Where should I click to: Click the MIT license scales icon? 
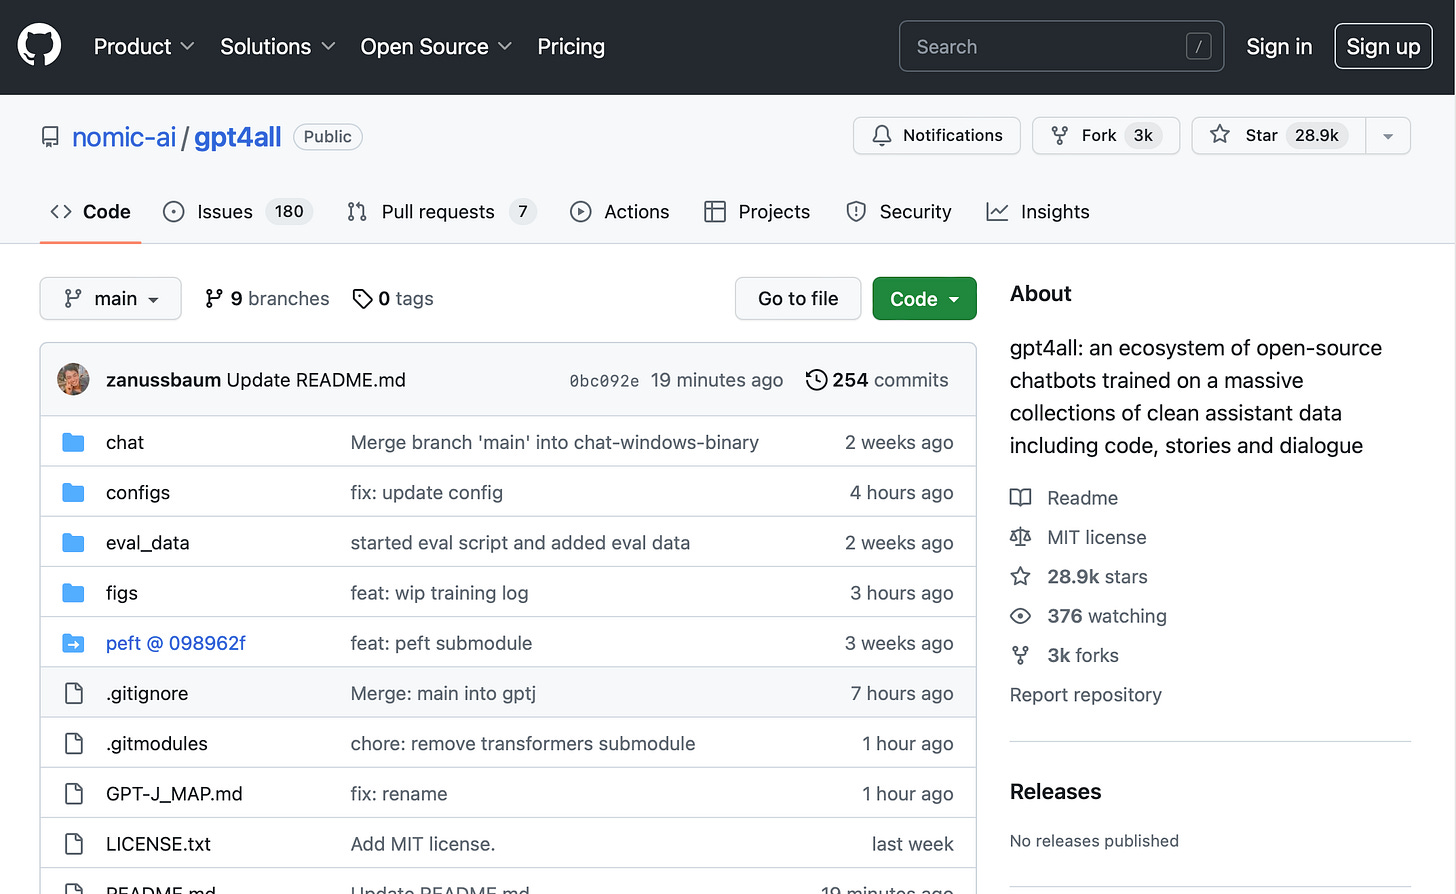(1020, 537)
